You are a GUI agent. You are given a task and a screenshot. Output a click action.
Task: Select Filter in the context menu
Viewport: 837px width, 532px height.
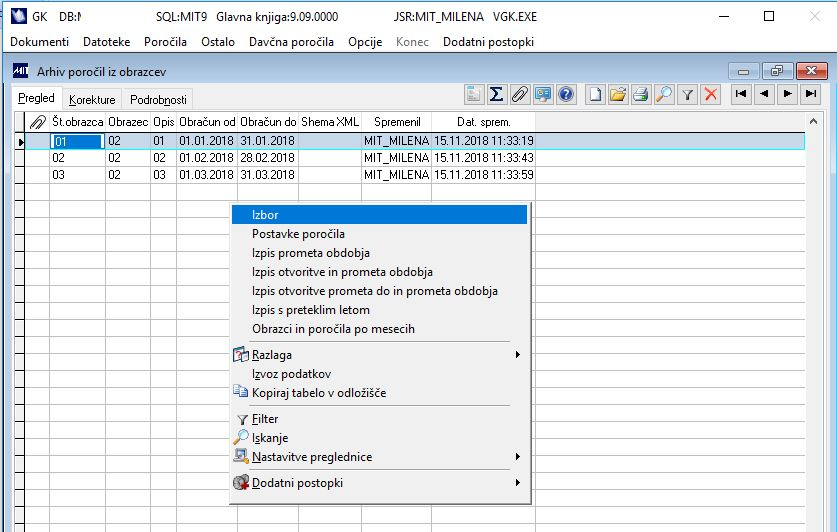(x=380, y=419)
